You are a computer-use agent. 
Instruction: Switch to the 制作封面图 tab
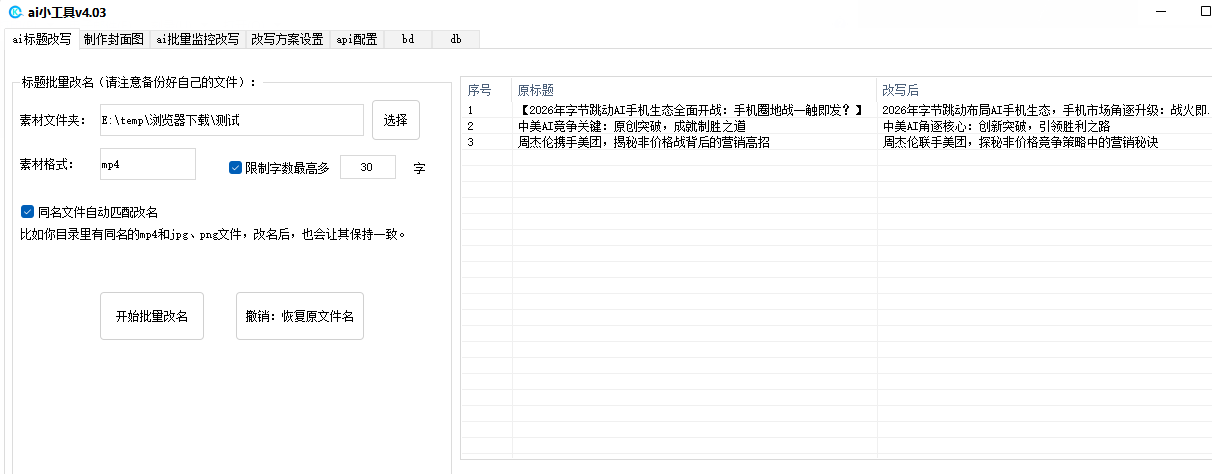point(114,40)
